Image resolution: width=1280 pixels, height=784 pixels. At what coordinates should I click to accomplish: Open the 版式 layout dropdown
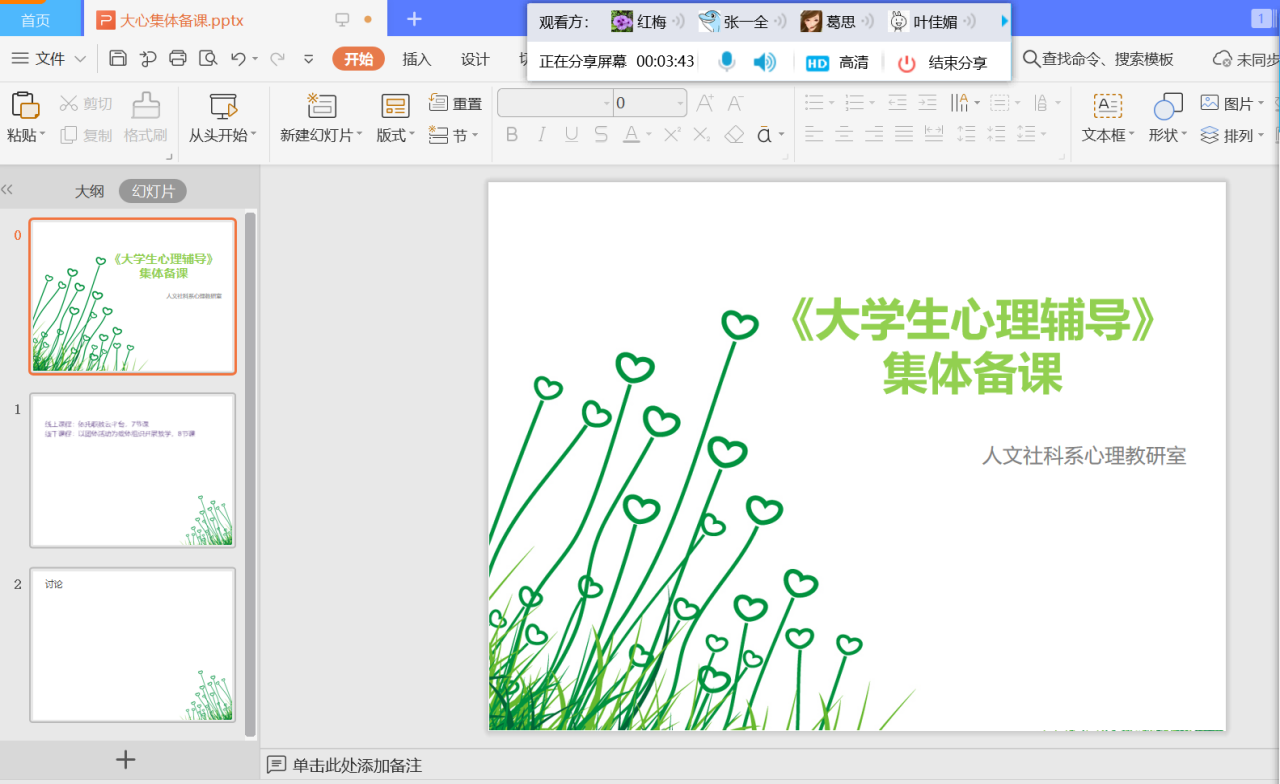395,135
